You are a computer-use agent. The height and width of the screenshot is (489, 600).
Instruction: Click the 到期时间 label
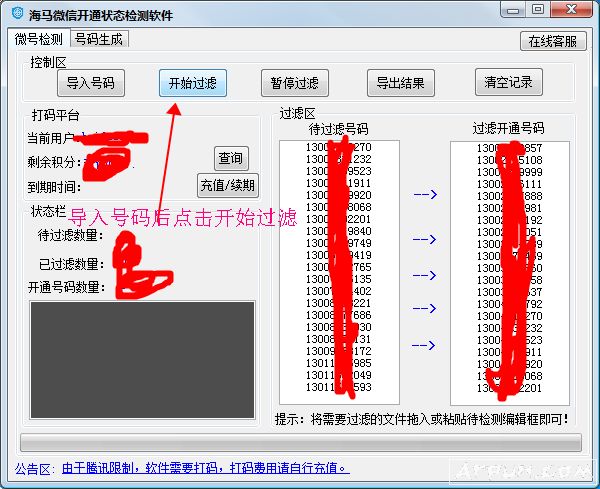pos(54,187)
